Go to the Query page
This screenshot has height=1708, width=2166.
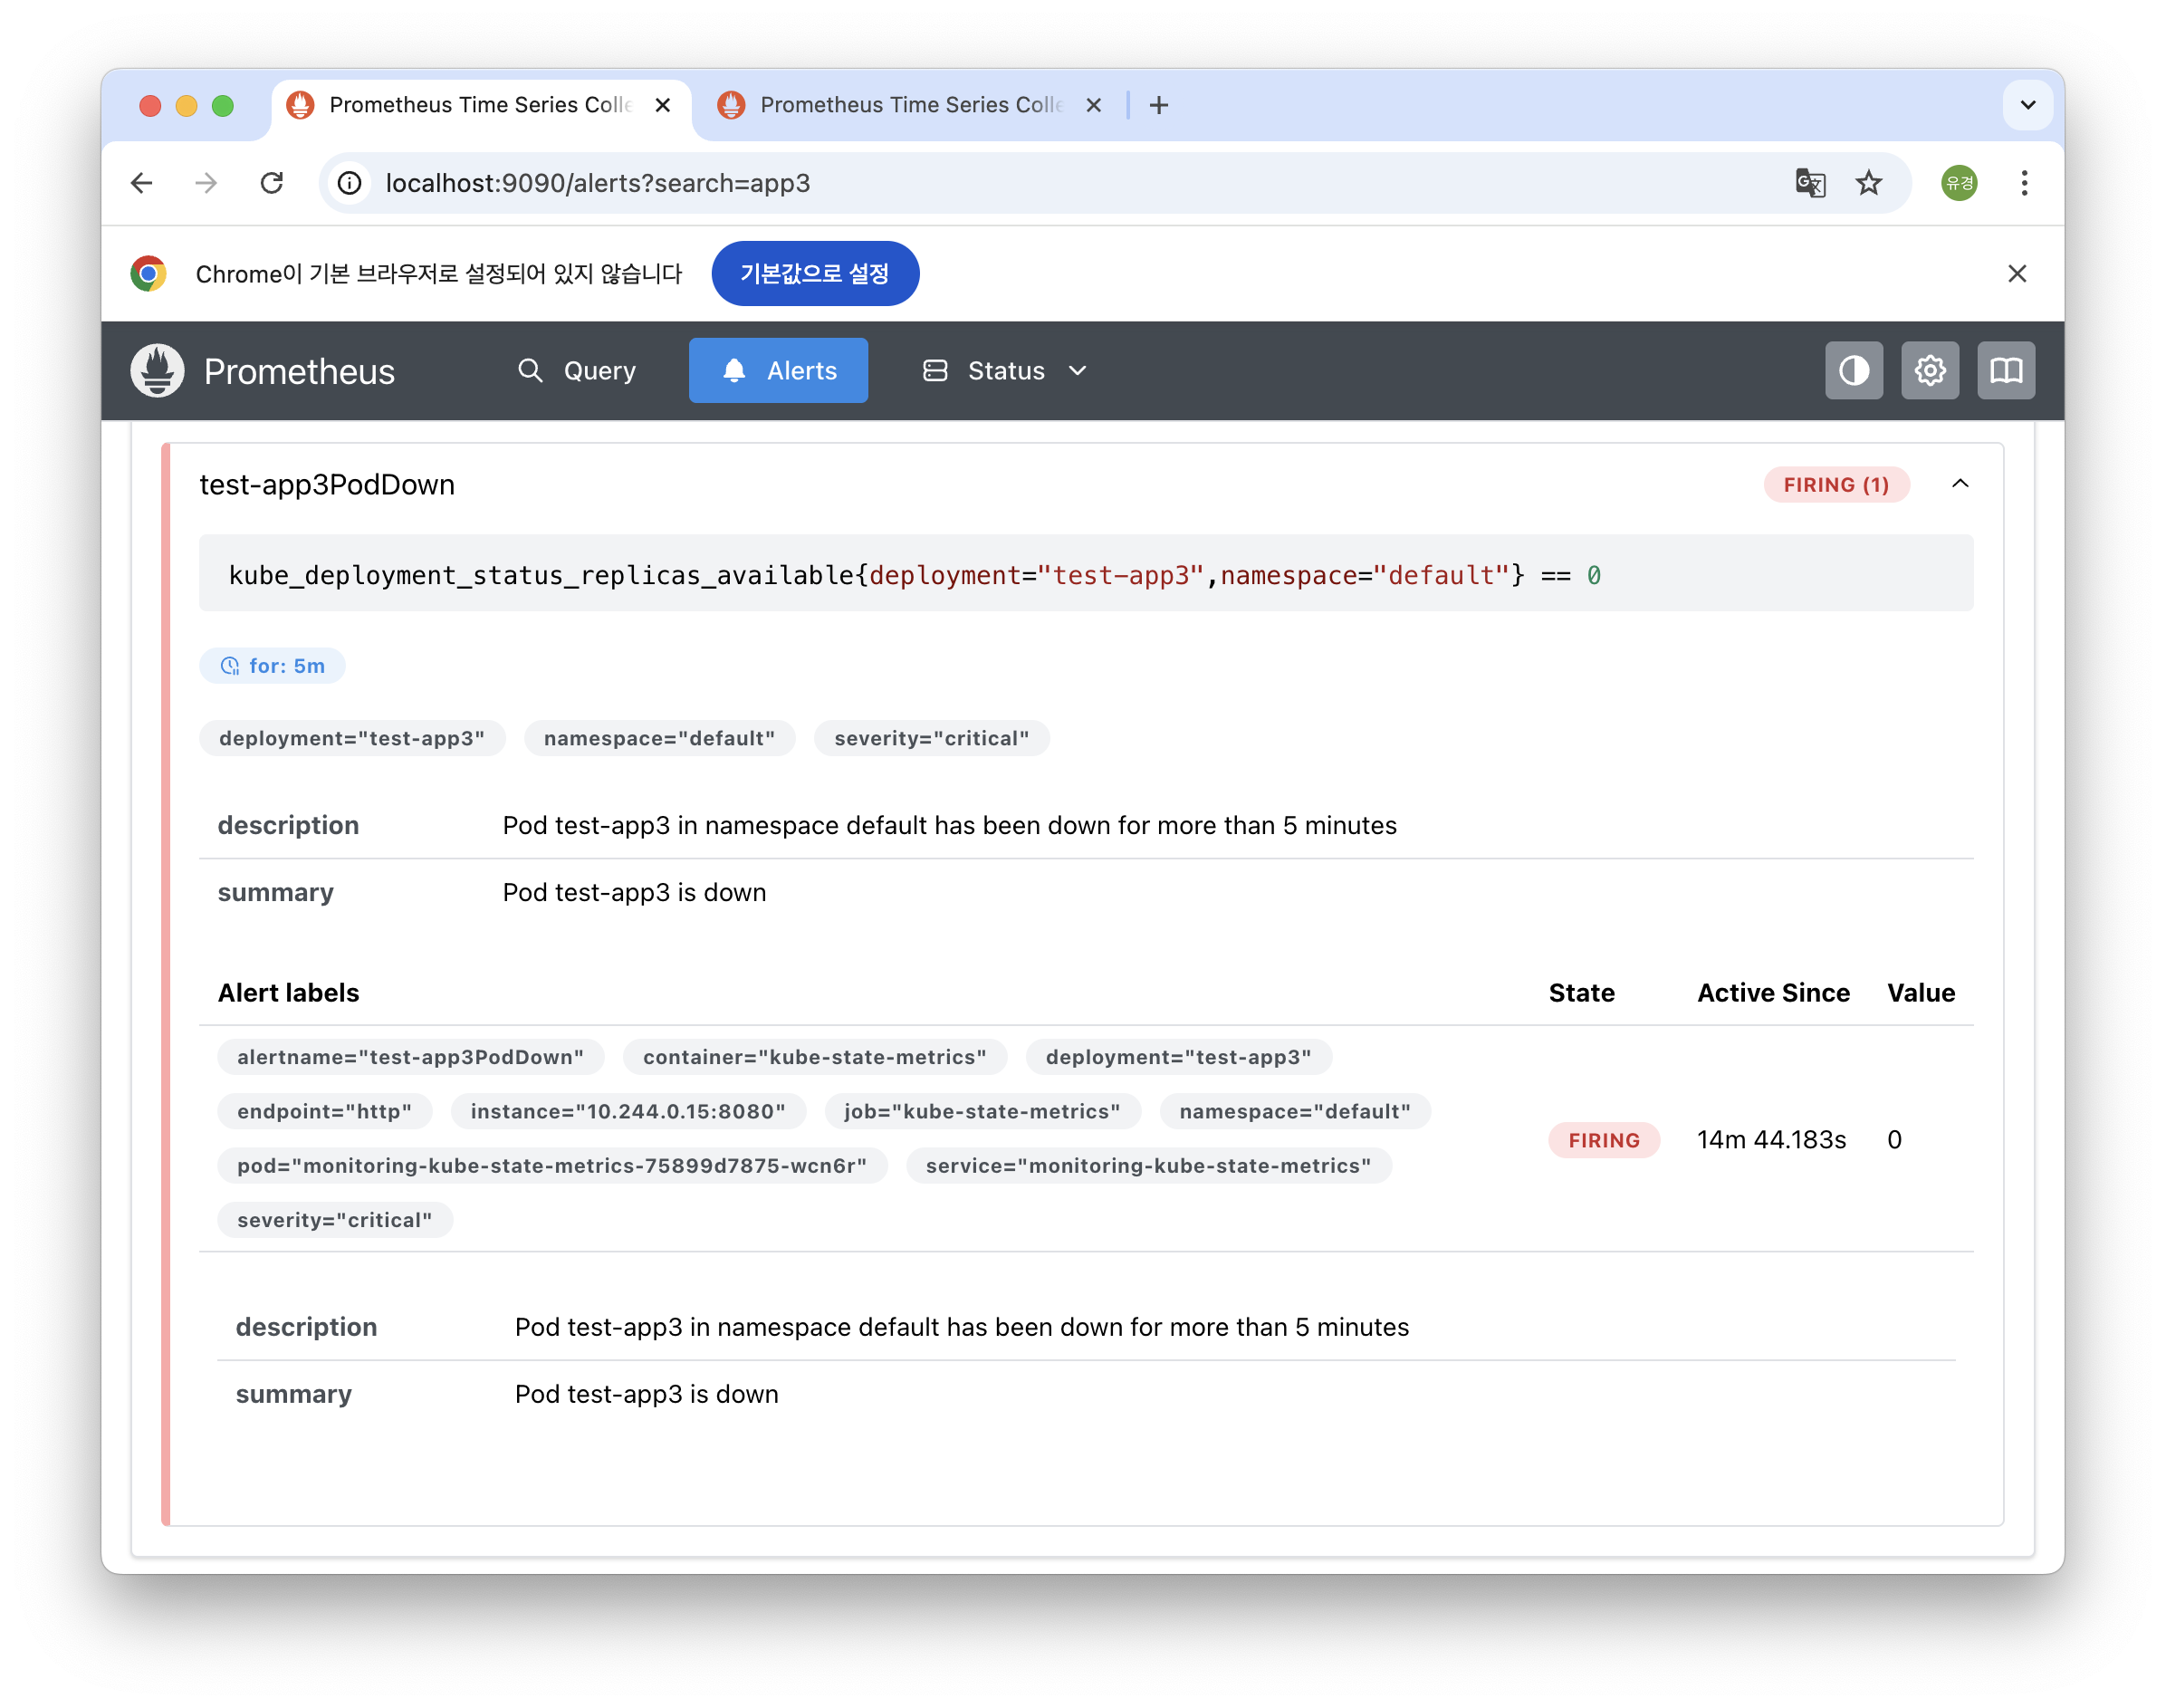coord(577,371)
